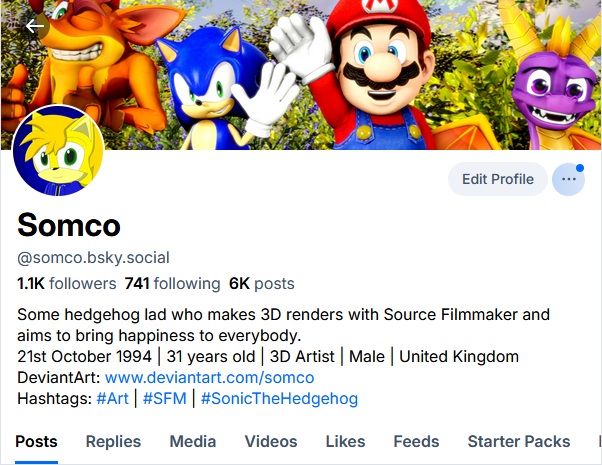Image resolution: width=602 pixels, height=465 pixels.
Task: Open the #SonicTheHedgehog hashtag
Action: pos(279,398)
